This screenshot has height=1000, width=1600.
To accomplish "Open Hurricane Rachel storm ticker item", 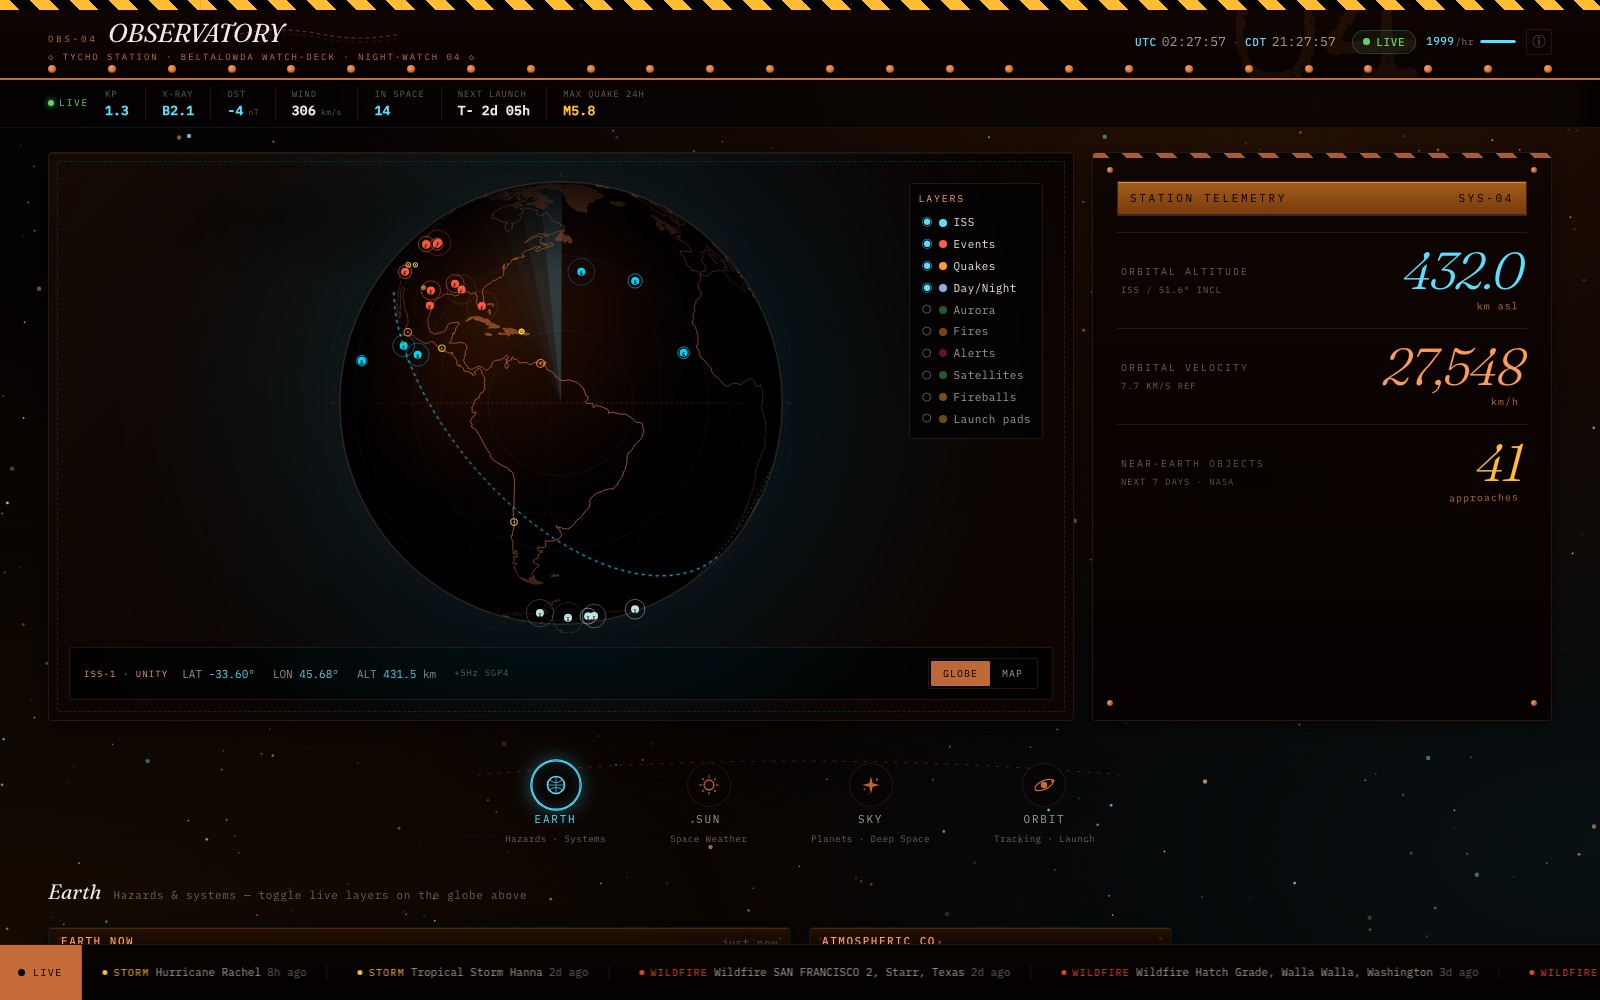I will (204, 972).
